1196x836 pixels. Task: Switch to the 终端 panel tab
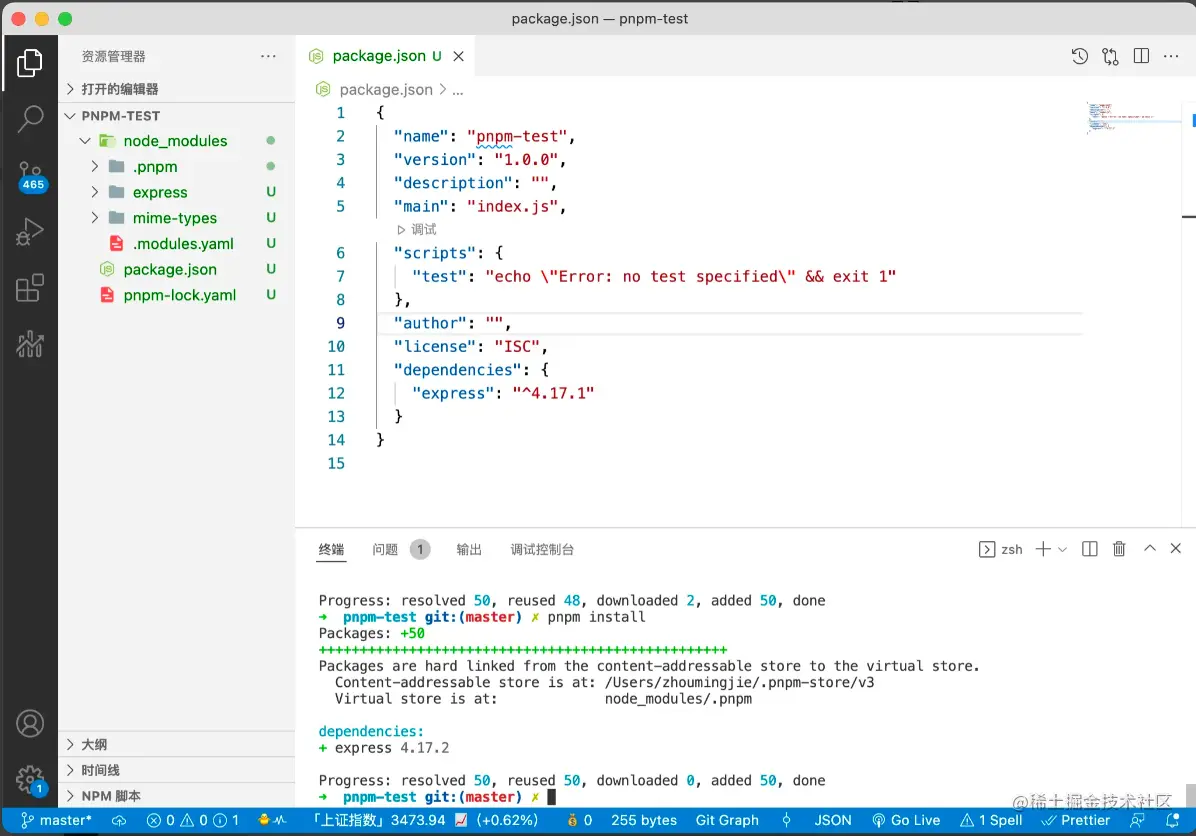(x=331, y=549)
